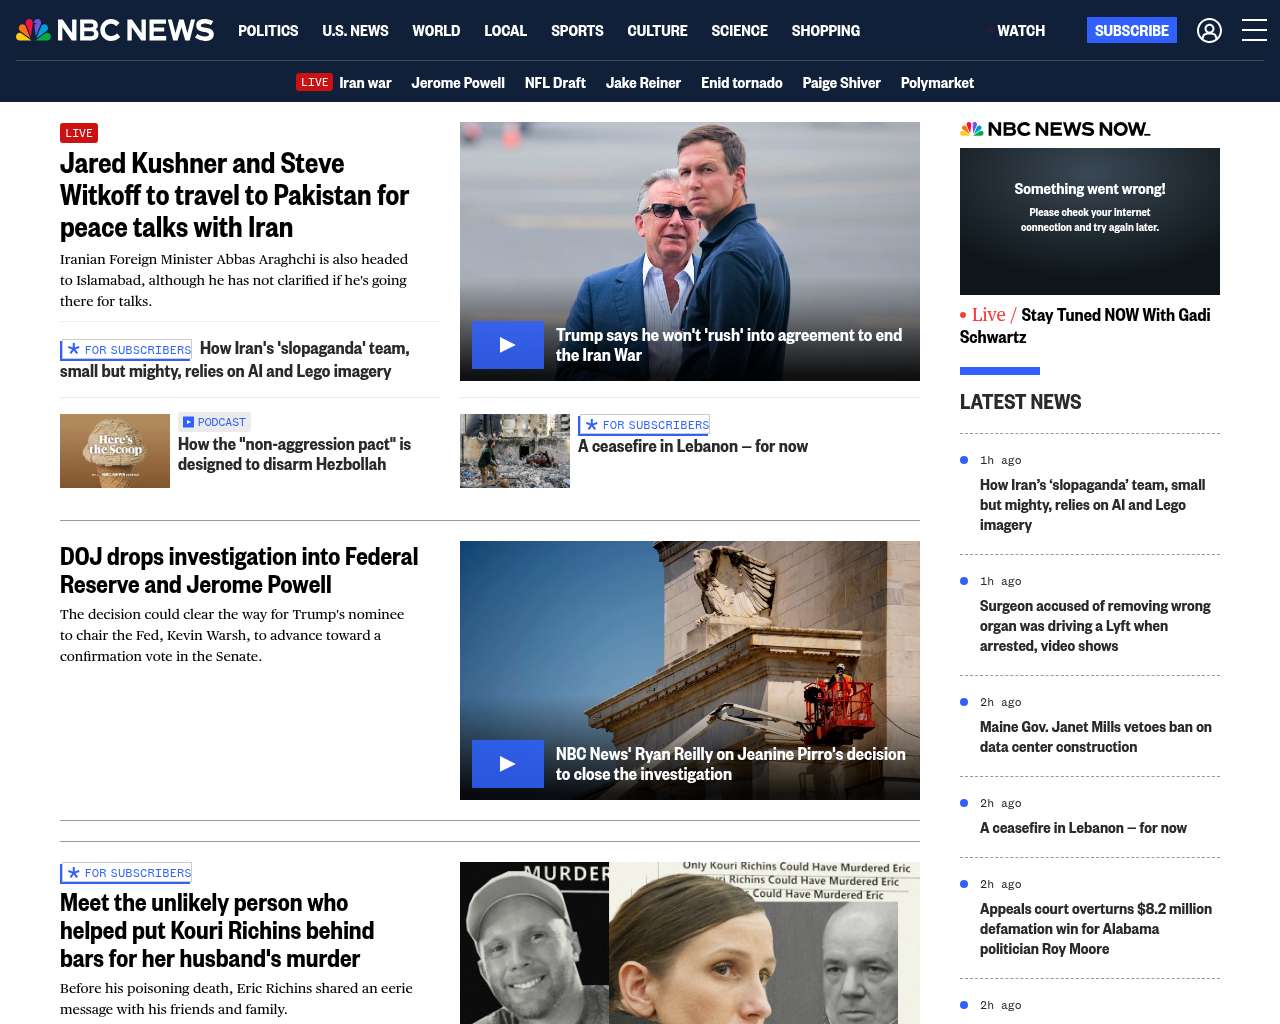Click For Subscribers badge above Kouri Richins story
Screen dimensions: 1280x1024
[x=126, y=873]
